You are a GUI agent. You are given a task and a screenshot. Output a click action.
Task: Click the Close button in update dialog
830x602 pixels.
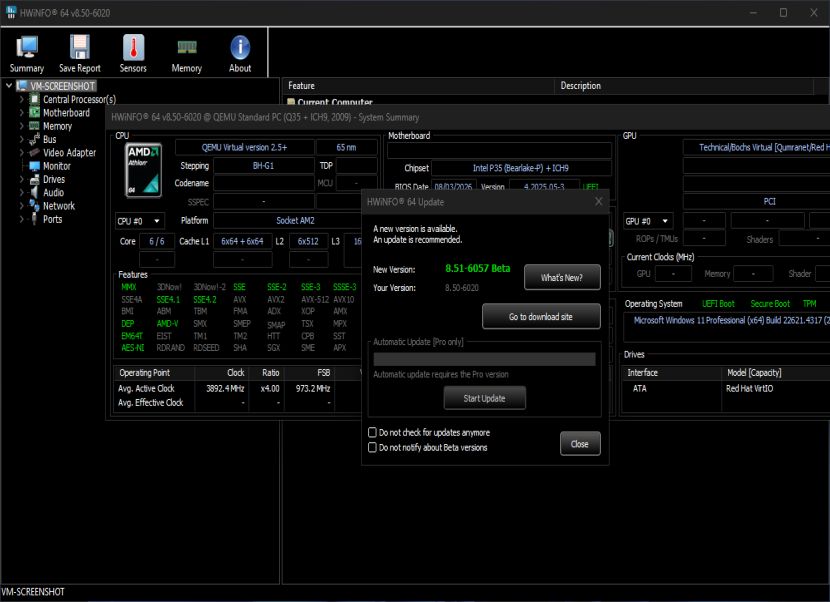580,444
